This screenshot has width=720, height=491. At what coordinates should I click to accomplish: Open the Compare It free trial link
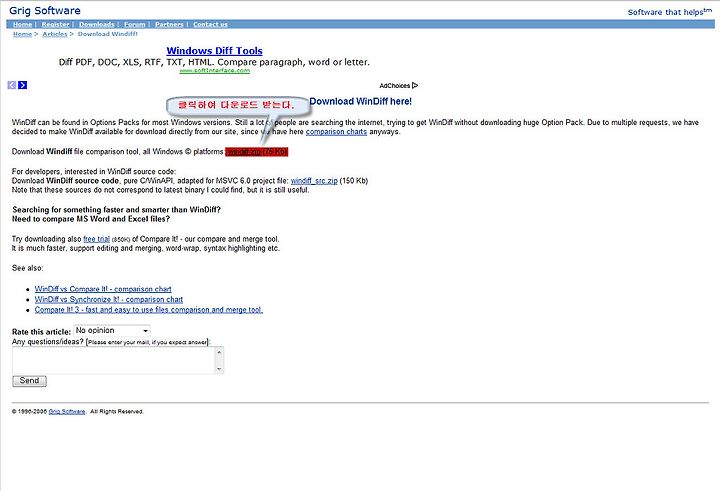point(96,239)
